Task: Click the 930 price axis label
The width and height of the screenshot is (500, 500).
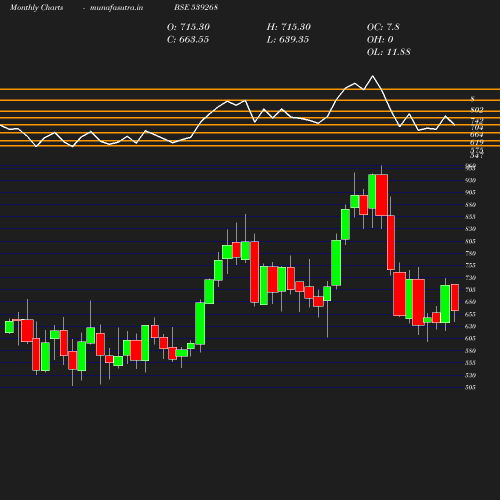Action: 470,180
